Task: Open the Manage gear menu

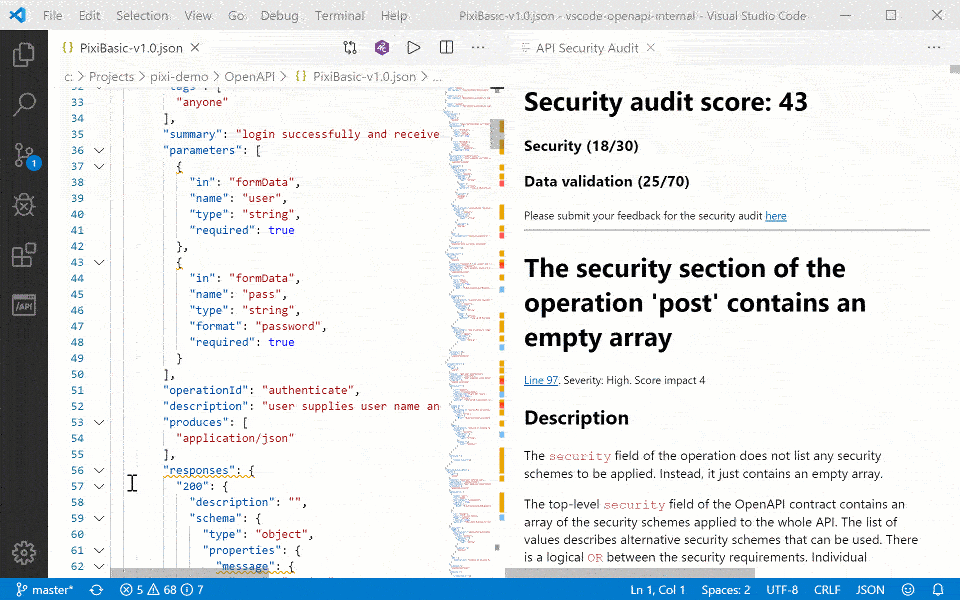Action: pos(24,553)
